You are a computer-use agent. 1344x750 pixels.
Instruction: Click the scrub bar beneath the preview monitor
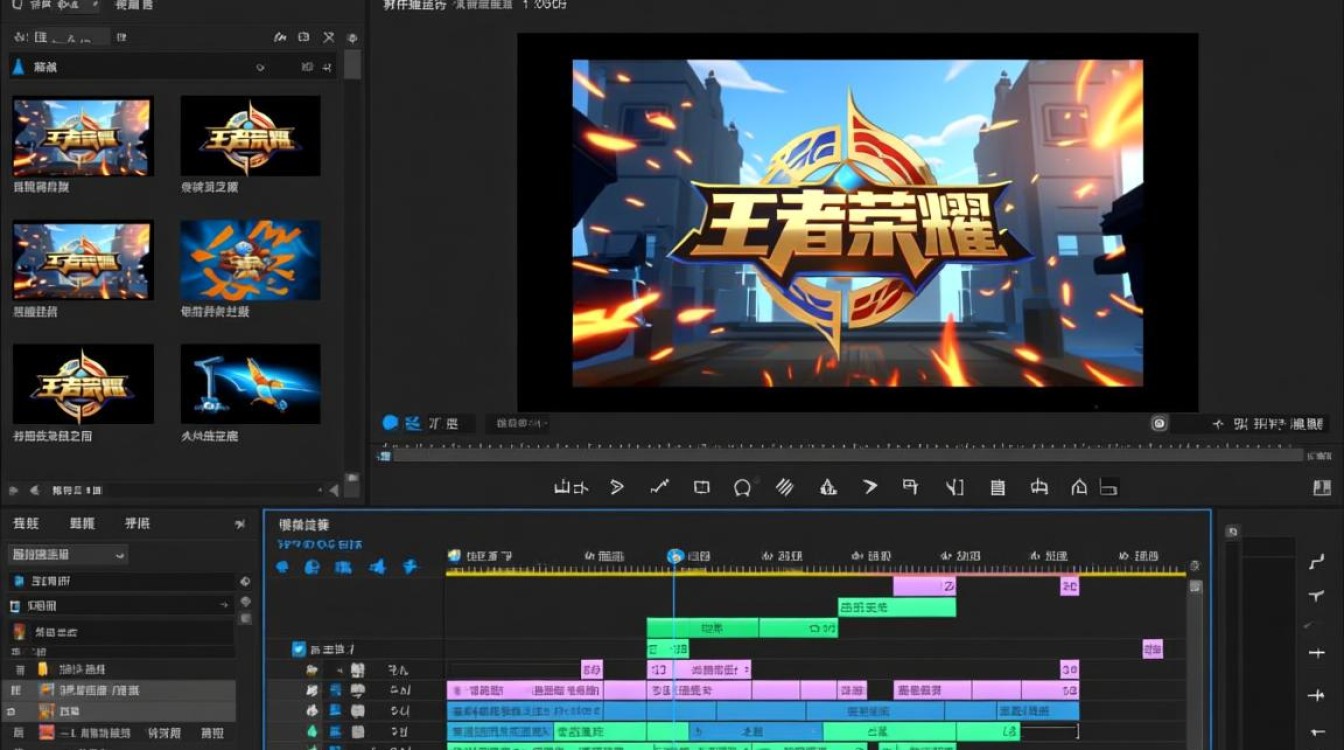848,455
